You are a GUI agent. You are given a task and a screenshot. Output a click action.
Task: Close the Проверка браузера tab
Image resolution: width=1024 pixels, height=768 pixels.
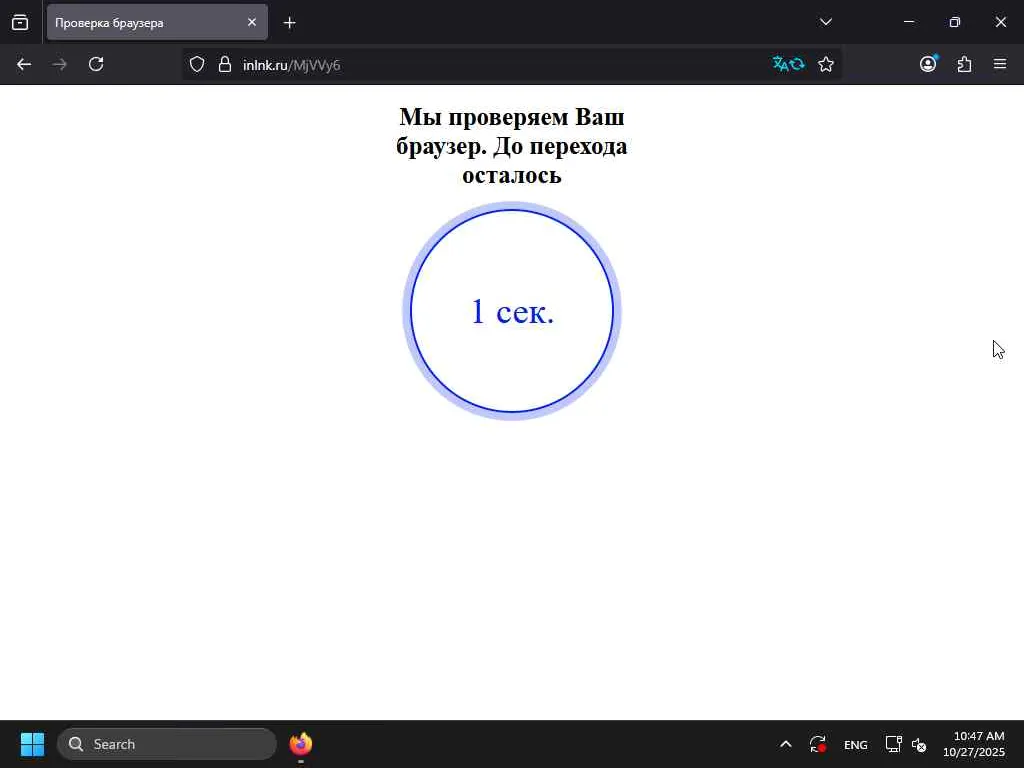tap(251, 22)
